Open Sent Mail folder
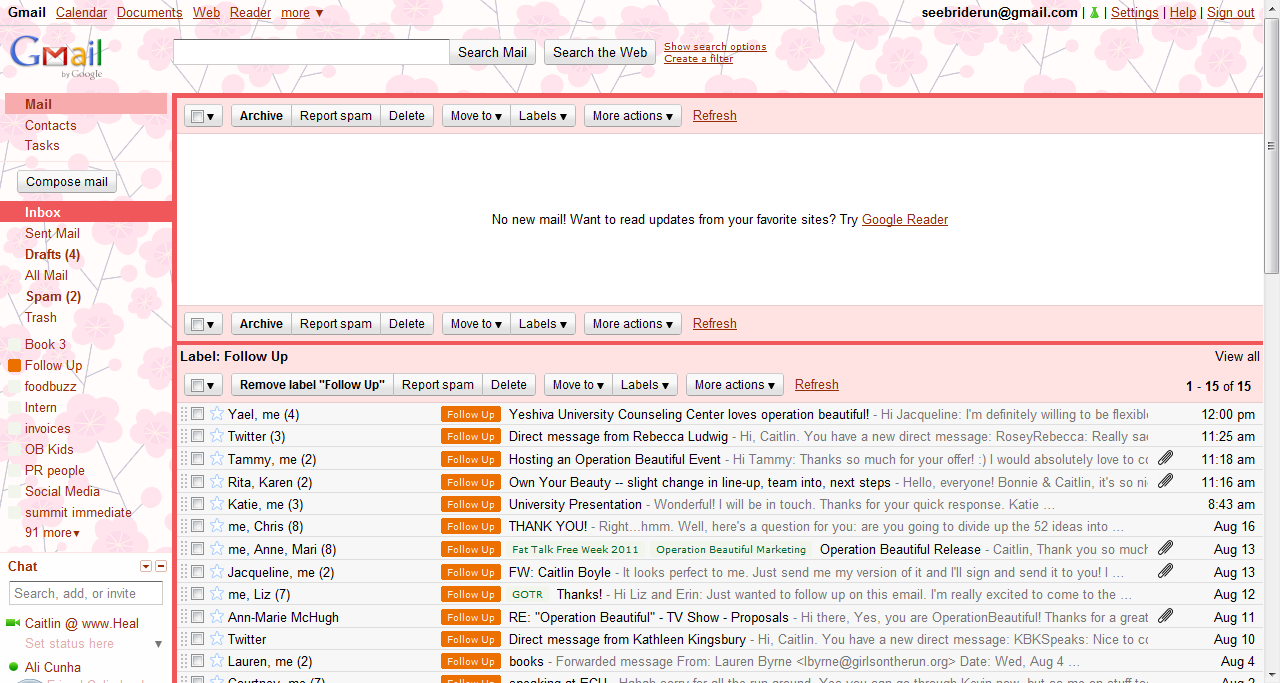 52,233
